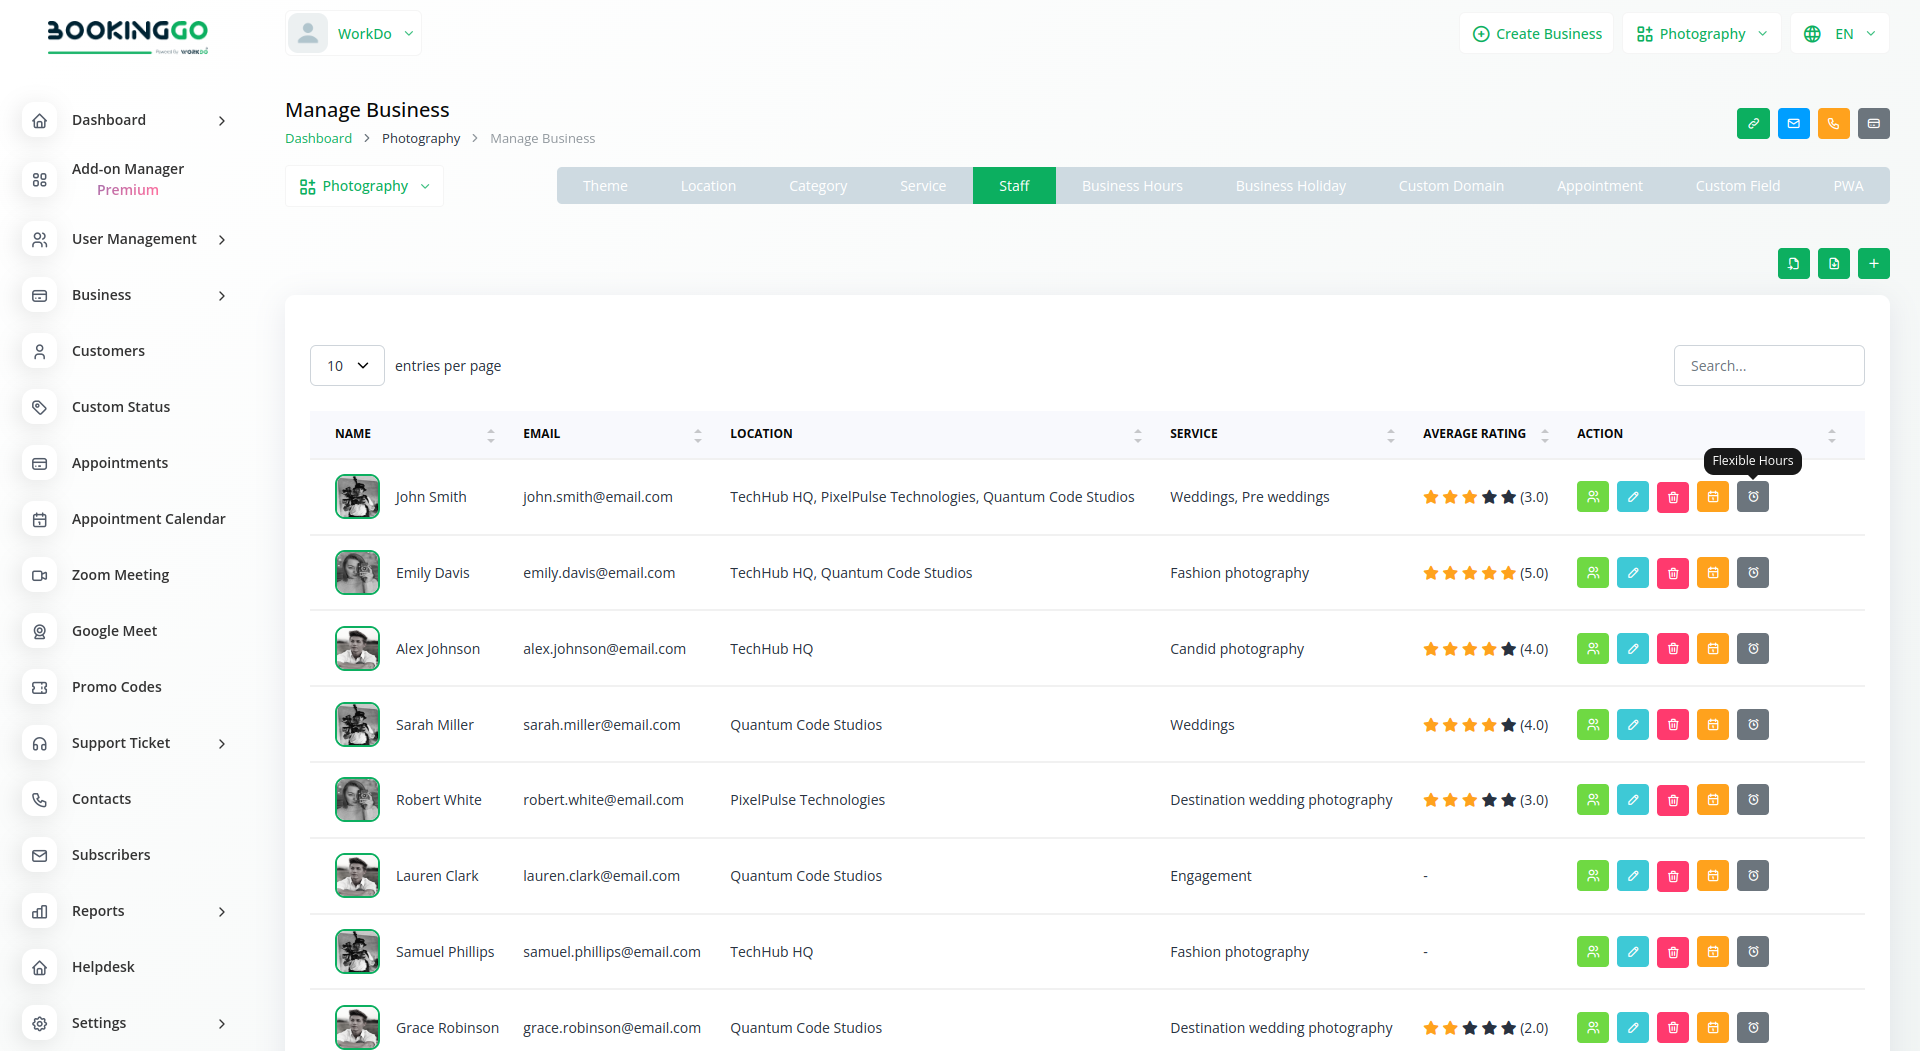Click the Dashboard breadcrumb link
The height and width of the screenshot is (1051, 1920).
pyautogui.click(x=318, y=139)
